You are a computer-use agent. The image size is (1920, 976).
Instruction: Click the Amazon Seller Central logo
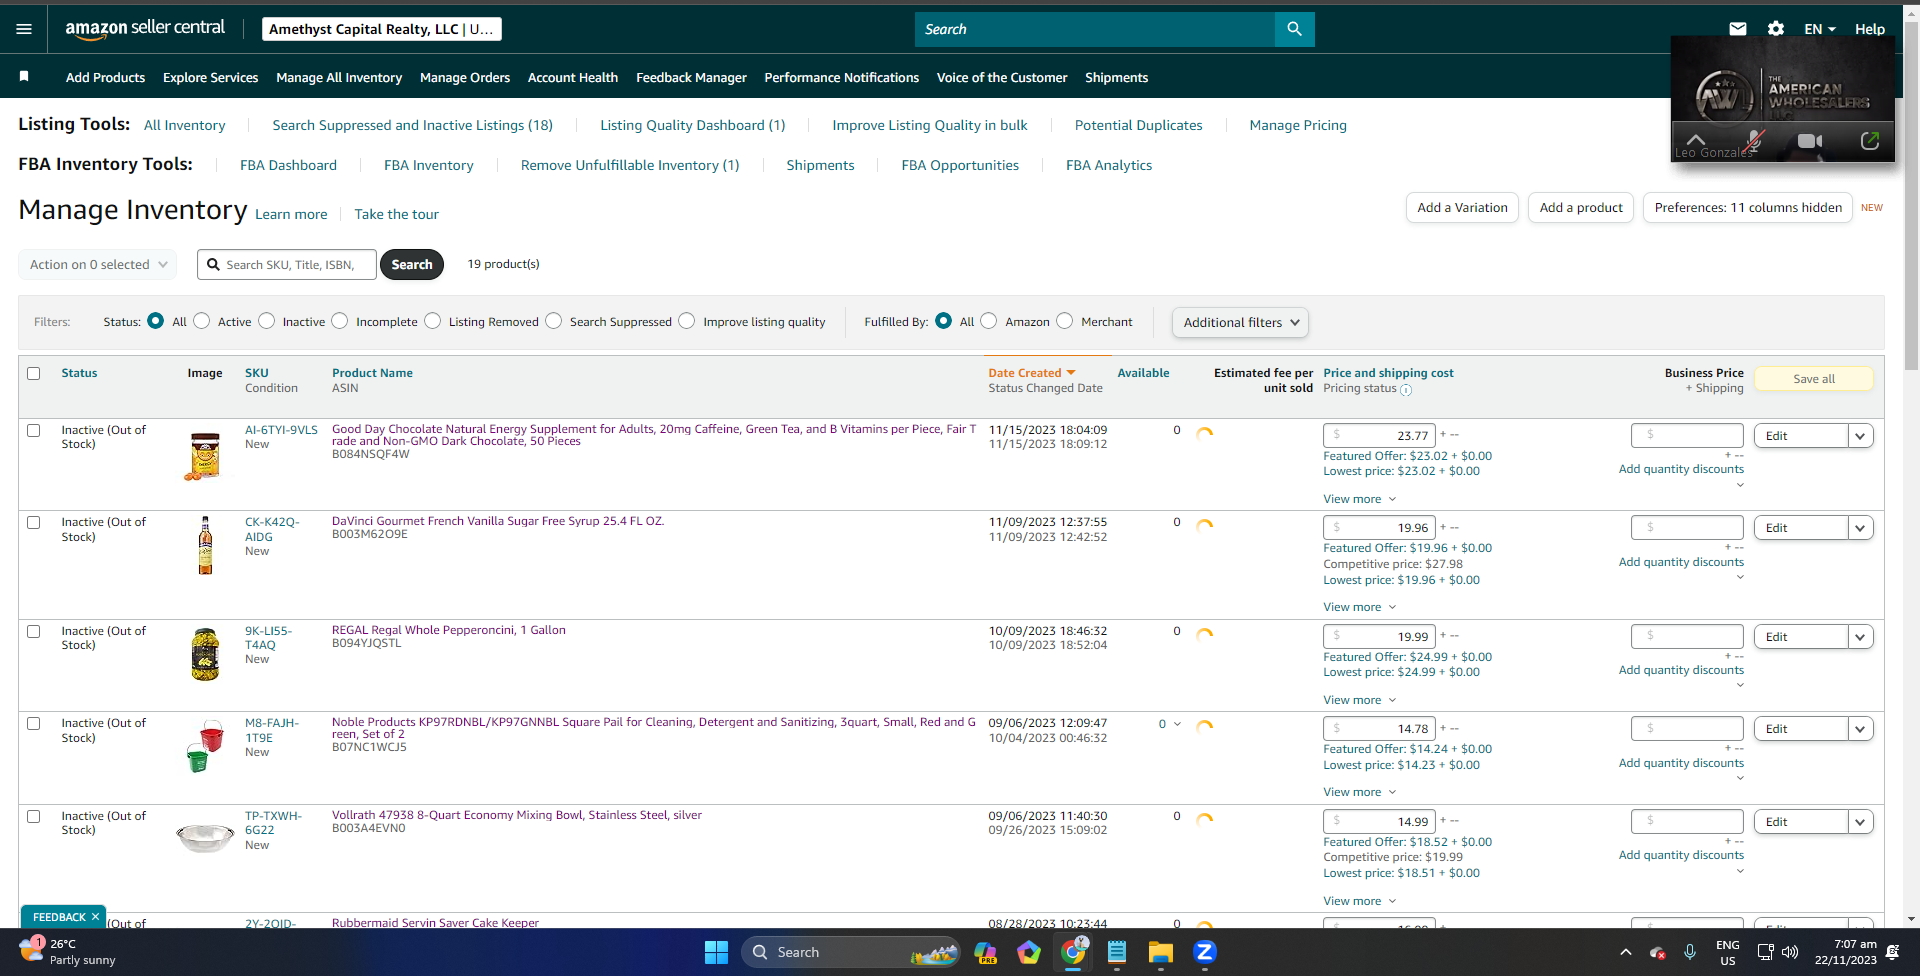tap(145, 29)
